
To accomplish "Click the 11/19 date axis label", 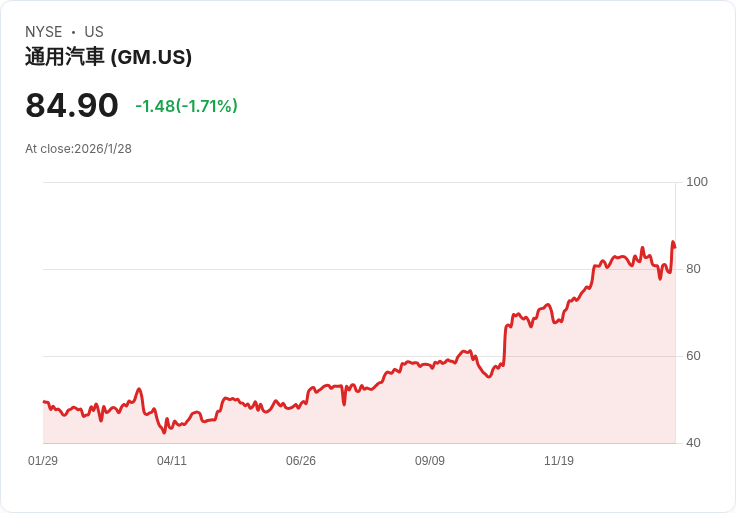I will [x=559, y=461].
